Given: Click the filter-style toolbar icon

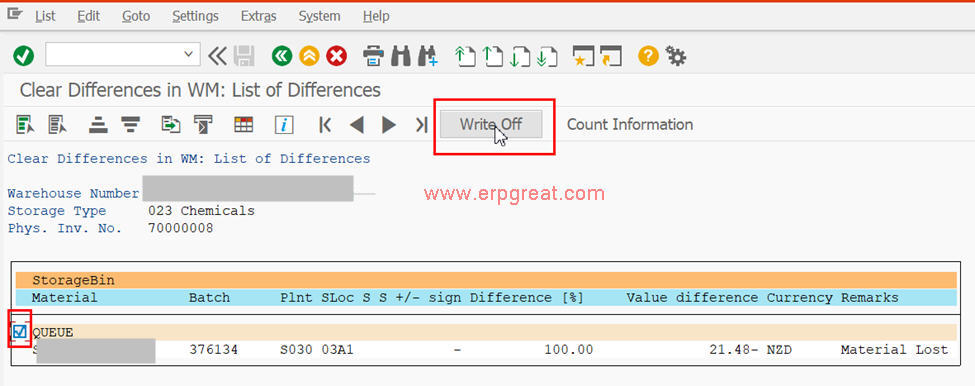Looking at the screenshot, I should pos(203,124).
